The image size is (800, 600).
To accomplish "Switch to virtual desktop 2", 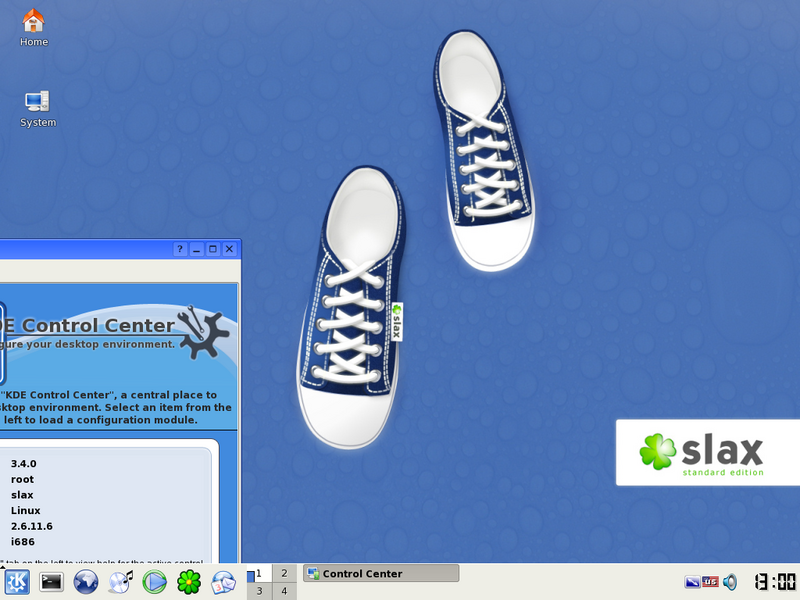I will [284, 573].
